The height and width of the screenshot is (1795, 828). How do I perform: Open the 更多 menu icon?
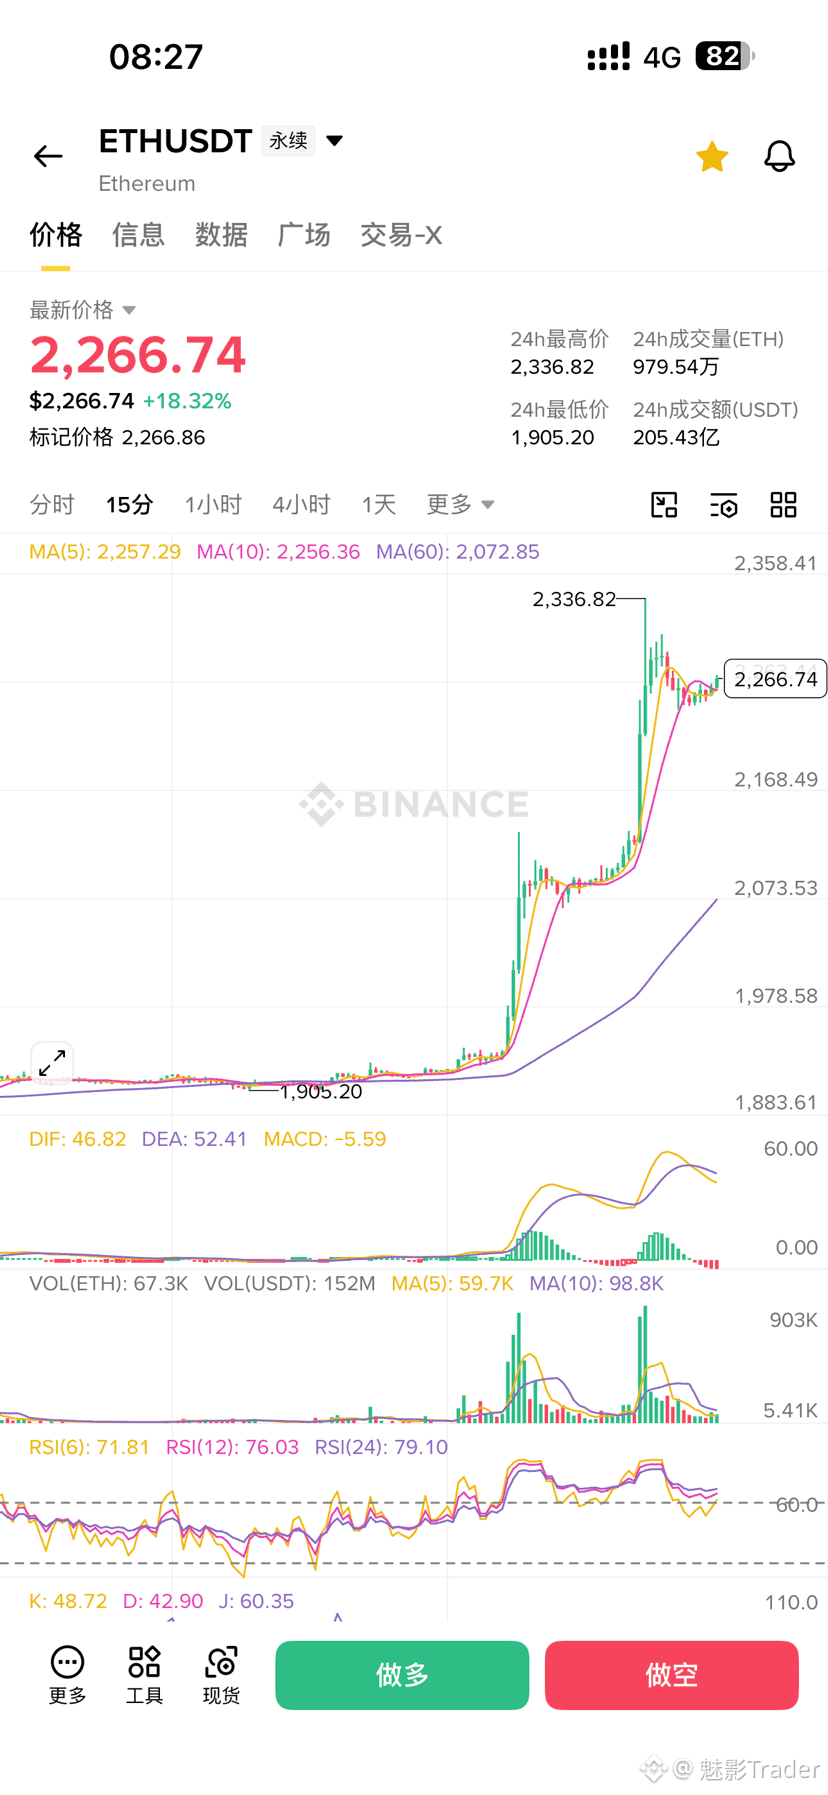pyautogui.click(x=68, y=1675)
